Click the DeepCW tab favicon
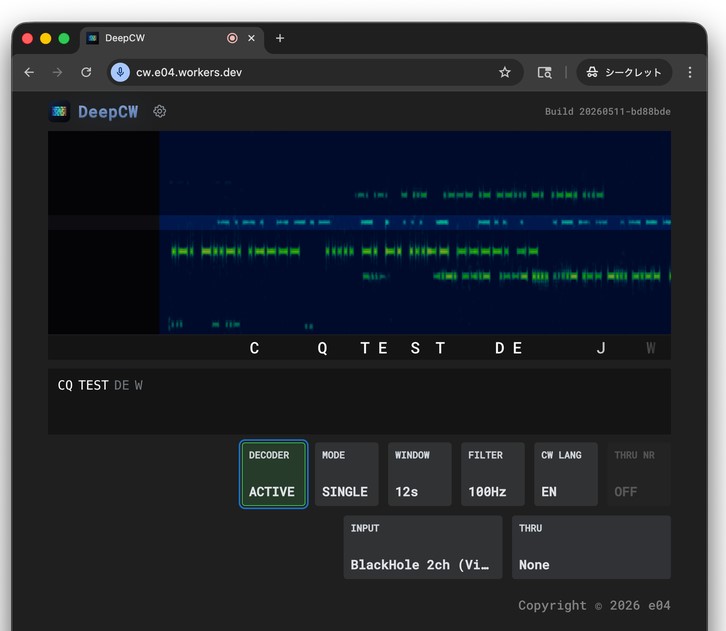The height and width of the screenshot is (631, 726). [93, 38]
